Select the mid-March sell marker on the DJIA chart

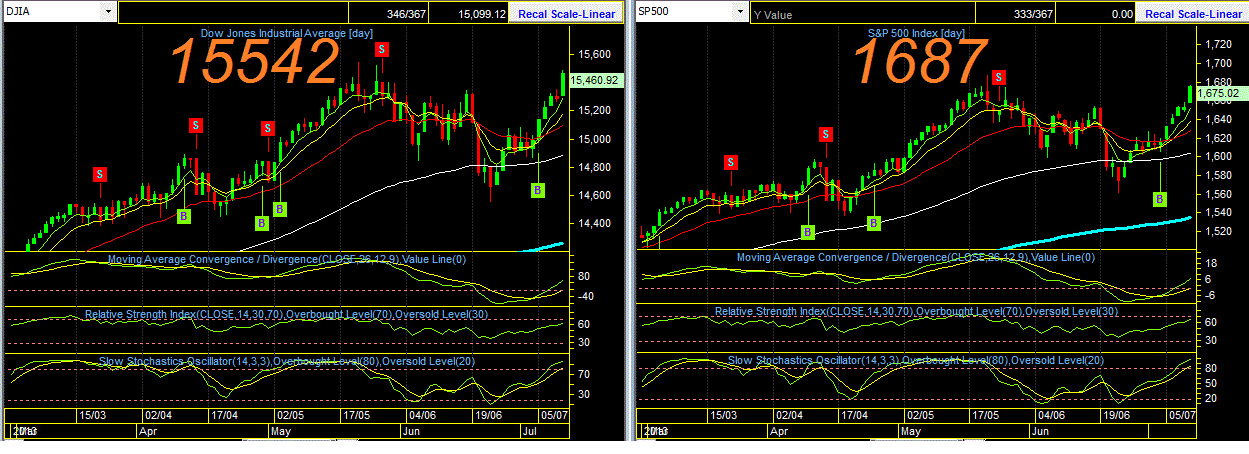[99, 174]
